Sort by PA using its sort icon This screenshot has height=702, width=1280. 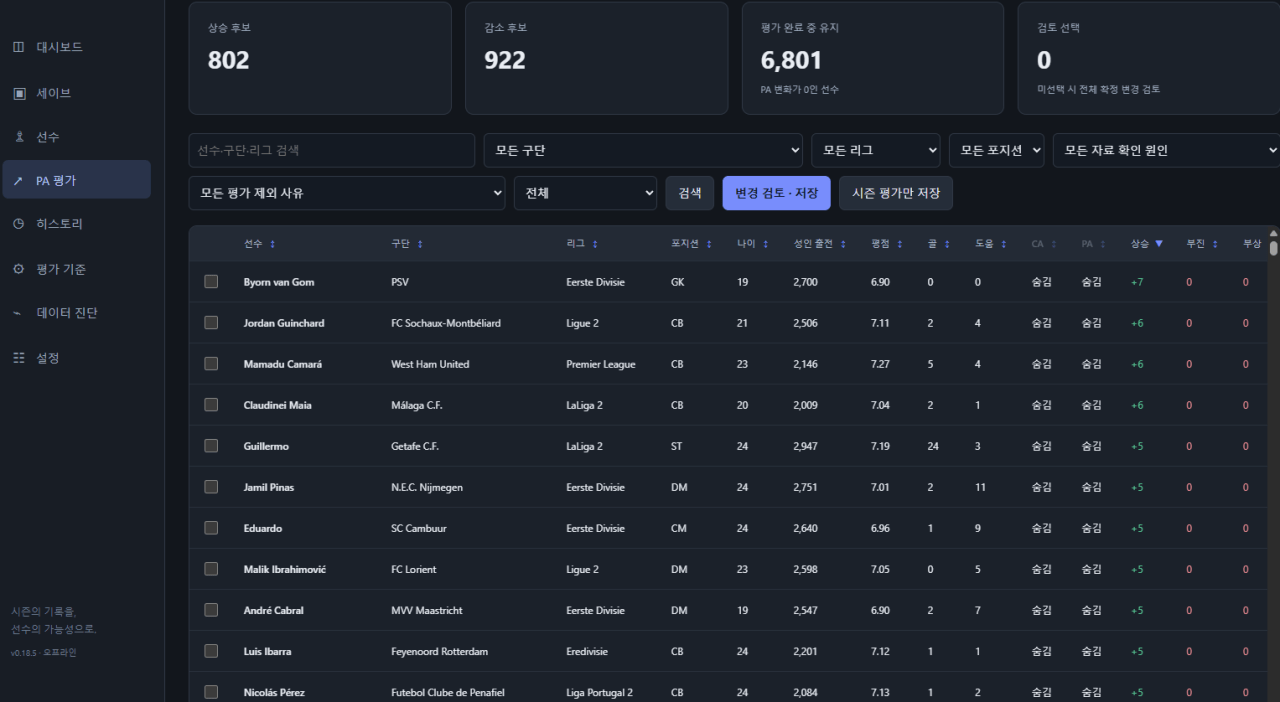[1103, 244]
